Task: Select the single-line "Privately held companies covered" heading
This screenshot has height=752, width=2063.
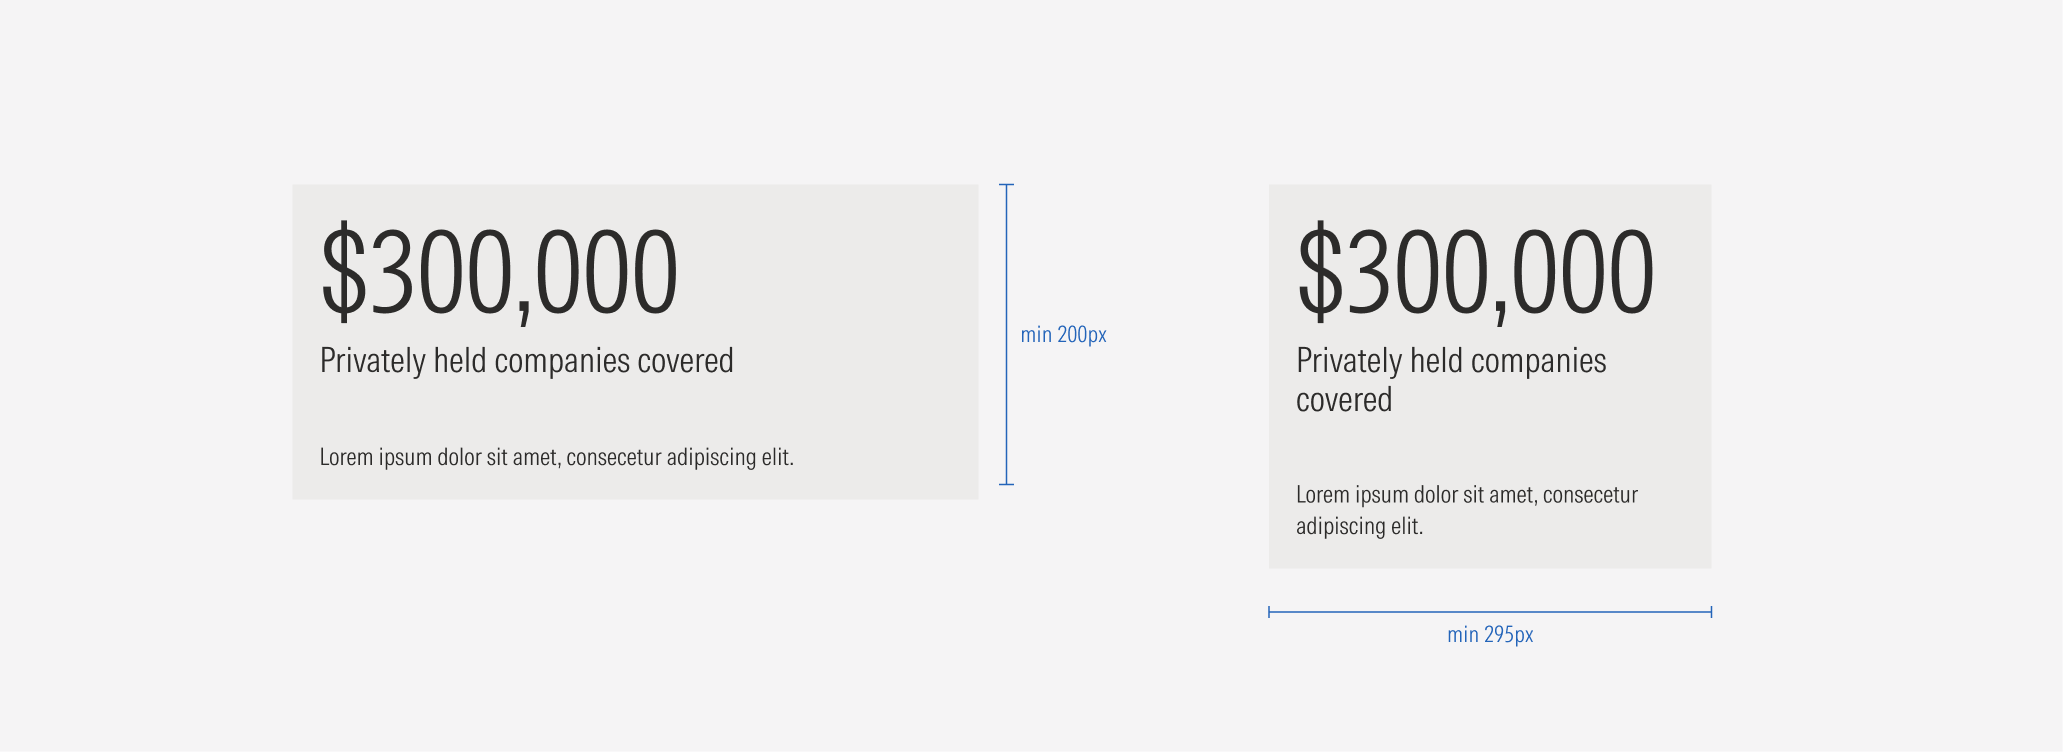Action: 526,361
